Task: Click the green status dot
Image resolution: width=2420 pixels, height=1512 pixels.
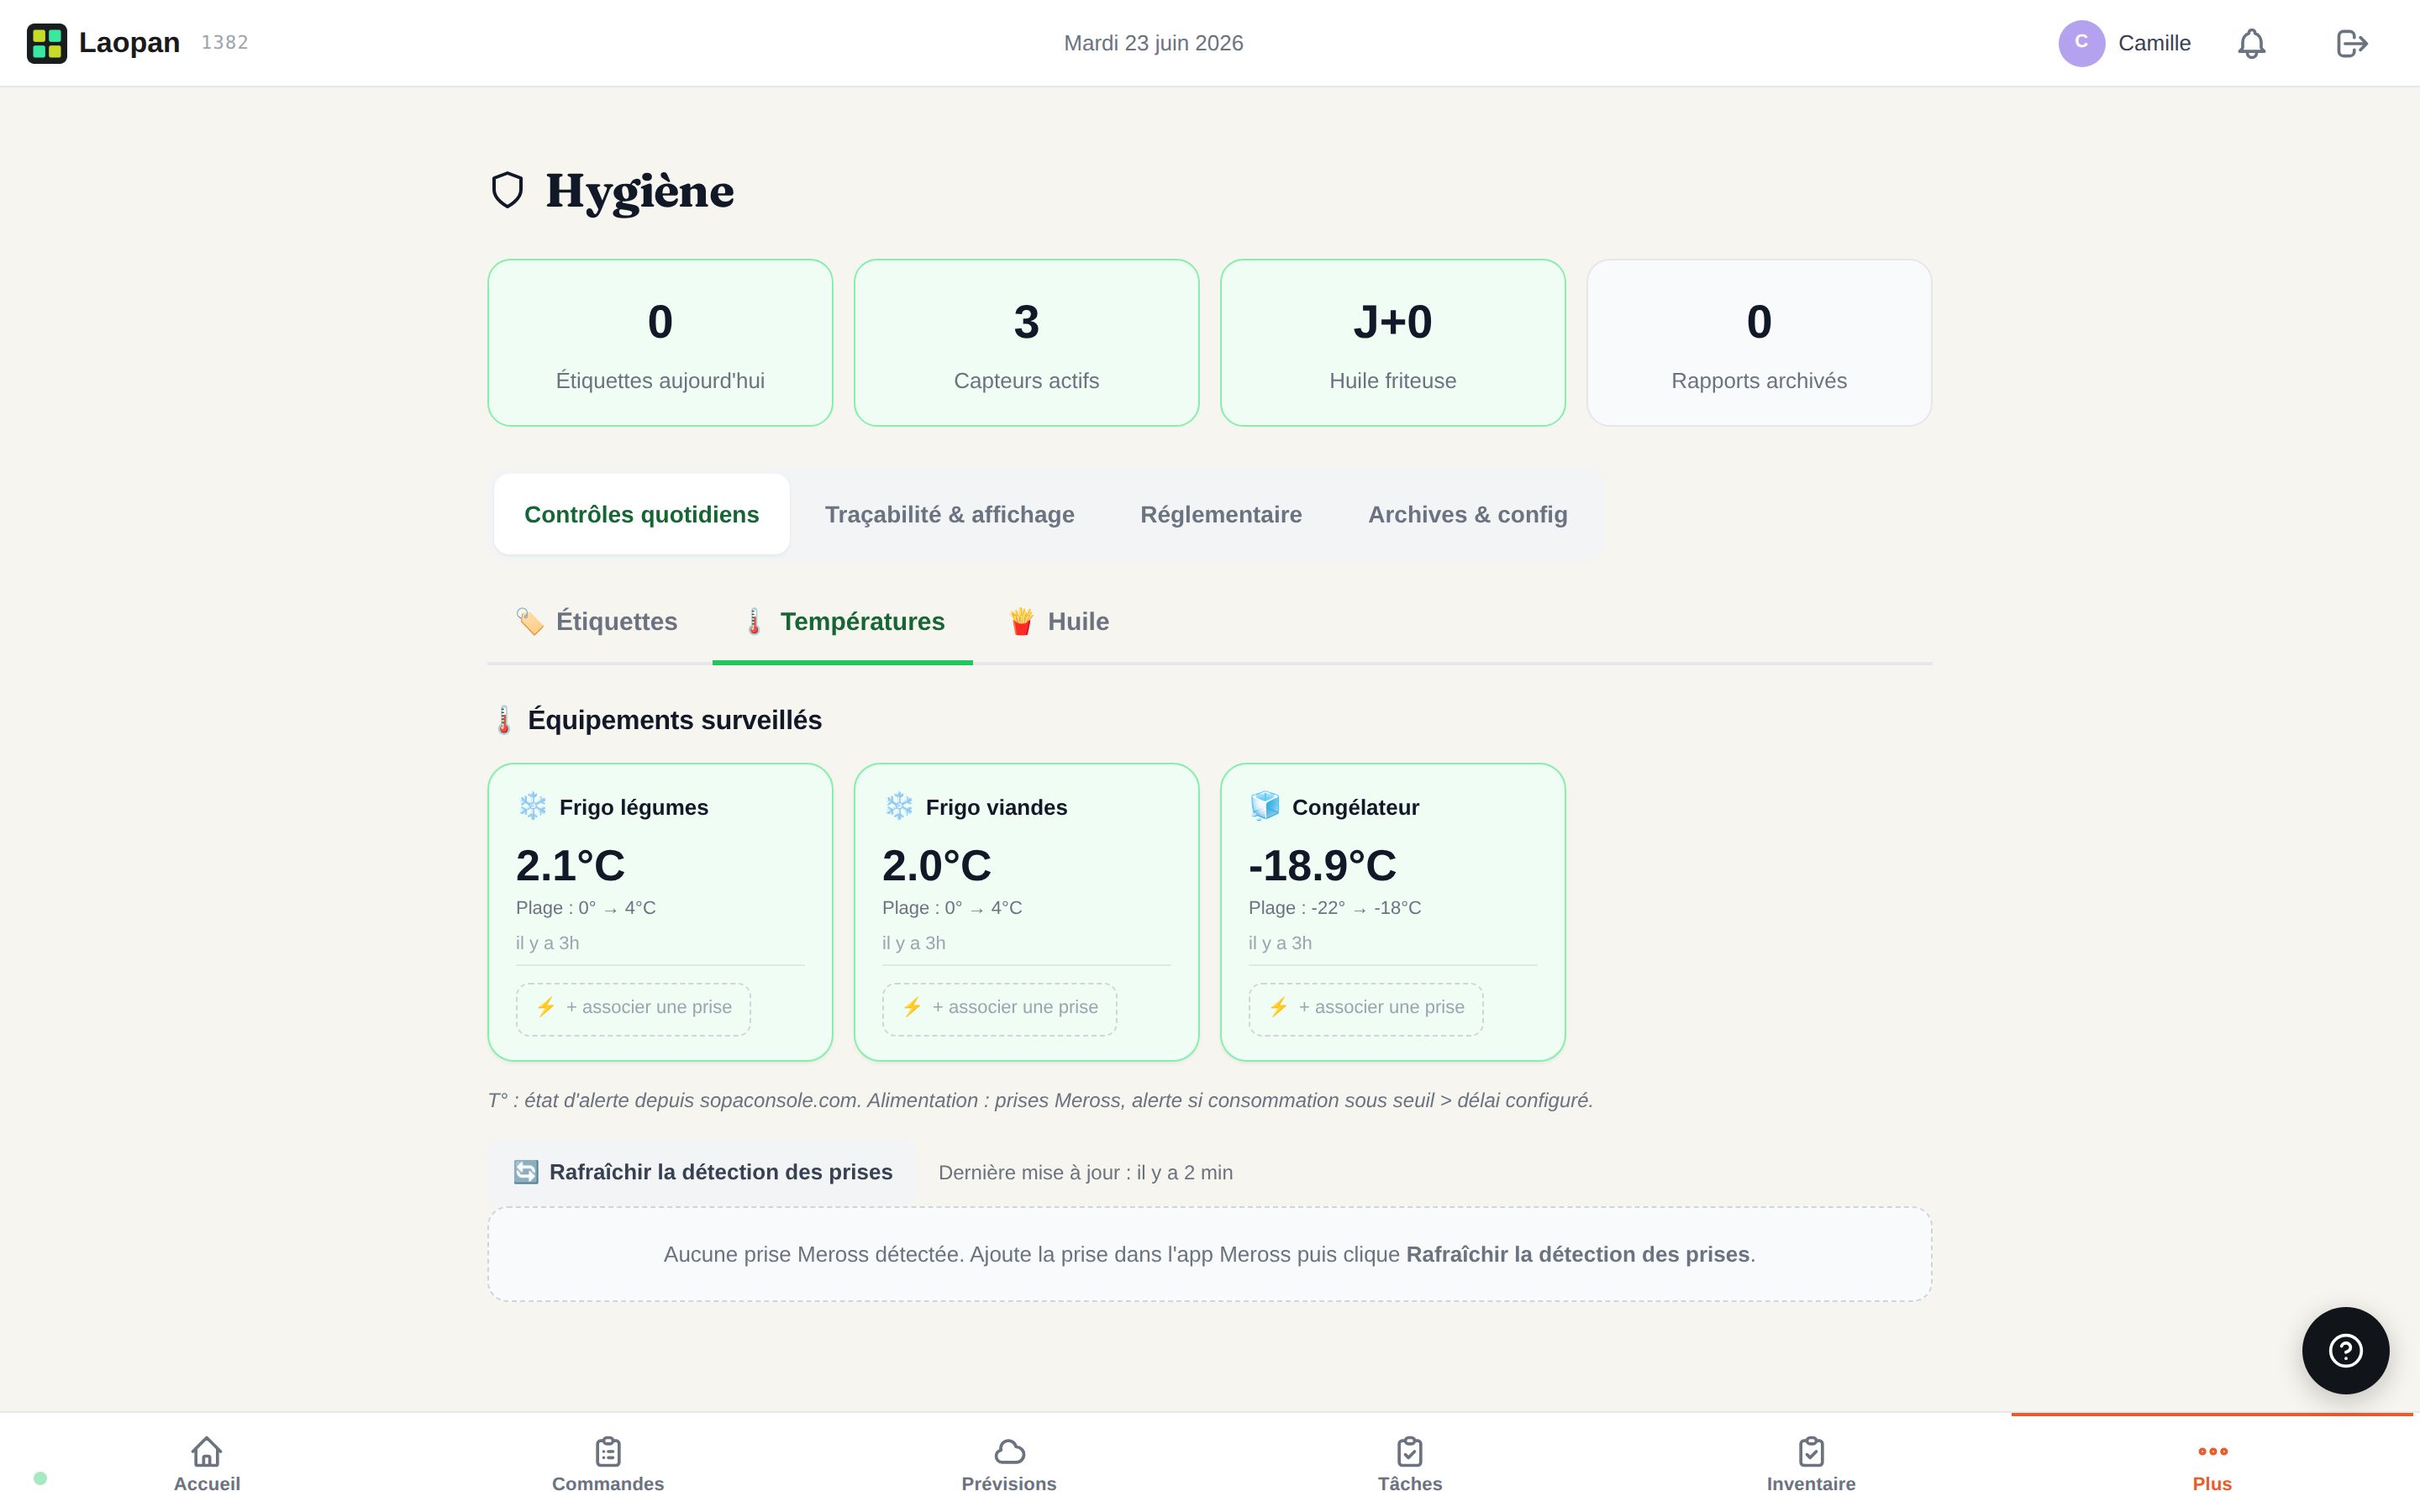Action: (x=40, y=1478)
